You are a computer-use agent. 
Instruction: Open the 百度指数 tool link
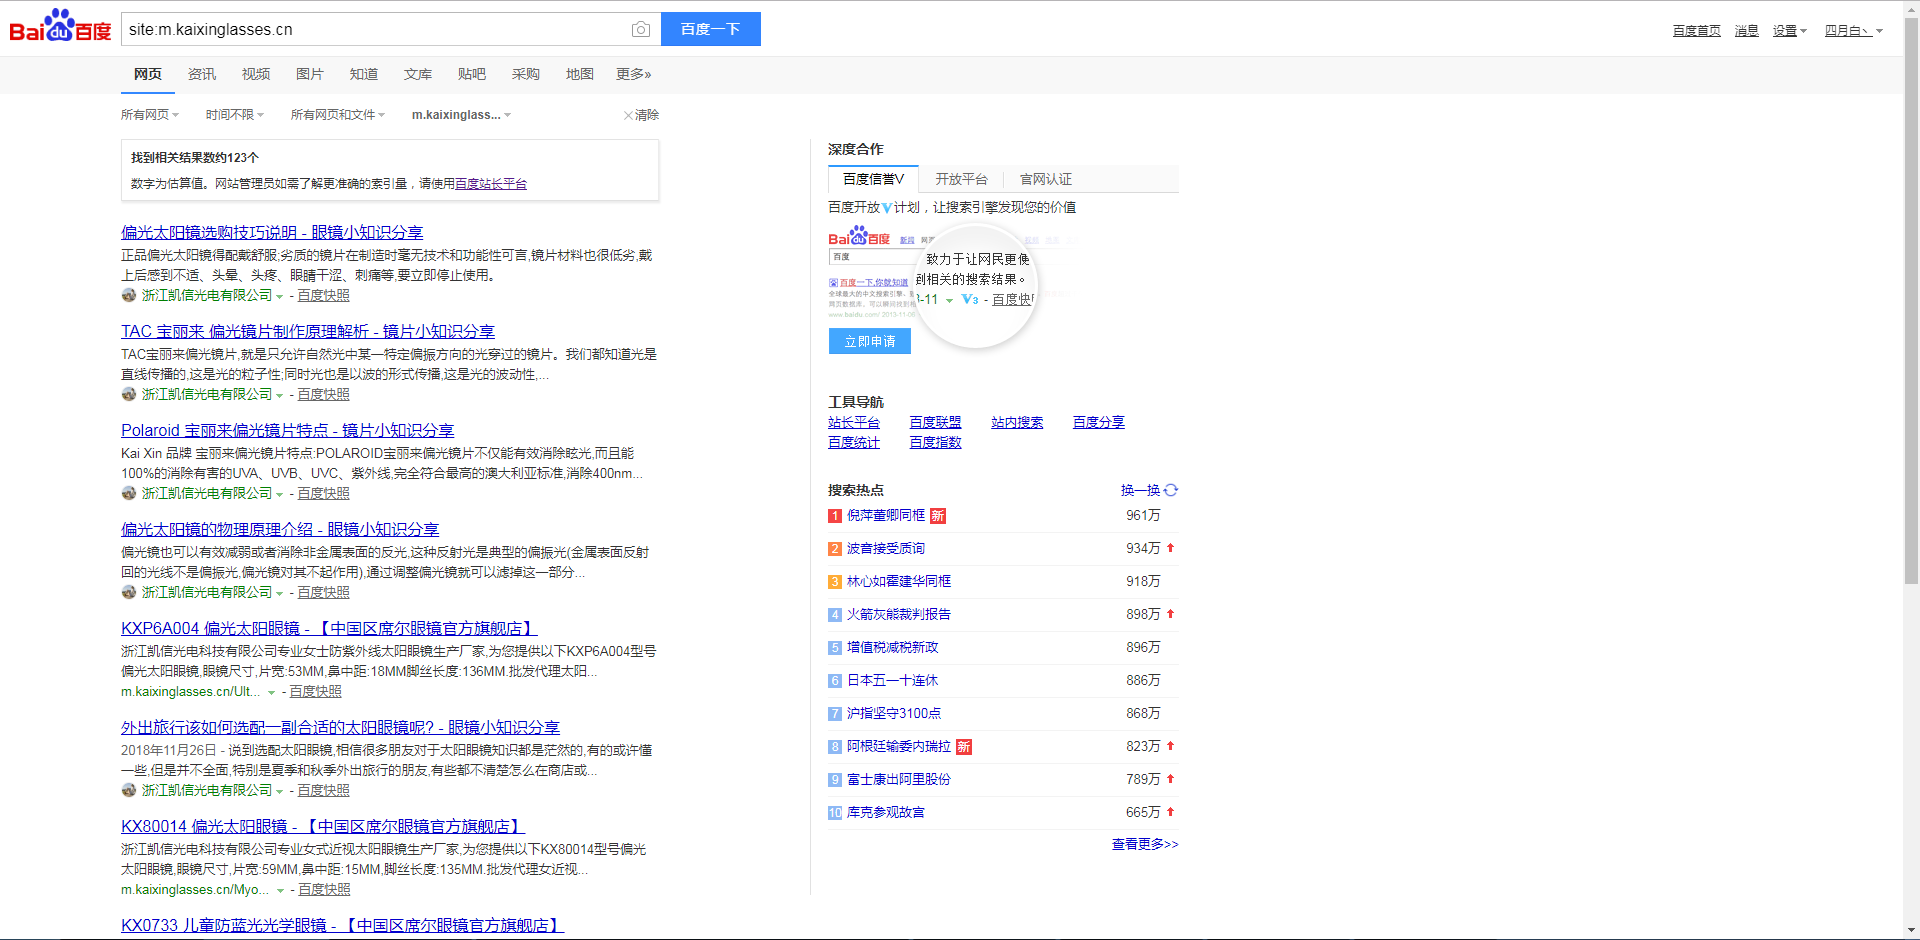pyautogui.click(x=935, y=442)
